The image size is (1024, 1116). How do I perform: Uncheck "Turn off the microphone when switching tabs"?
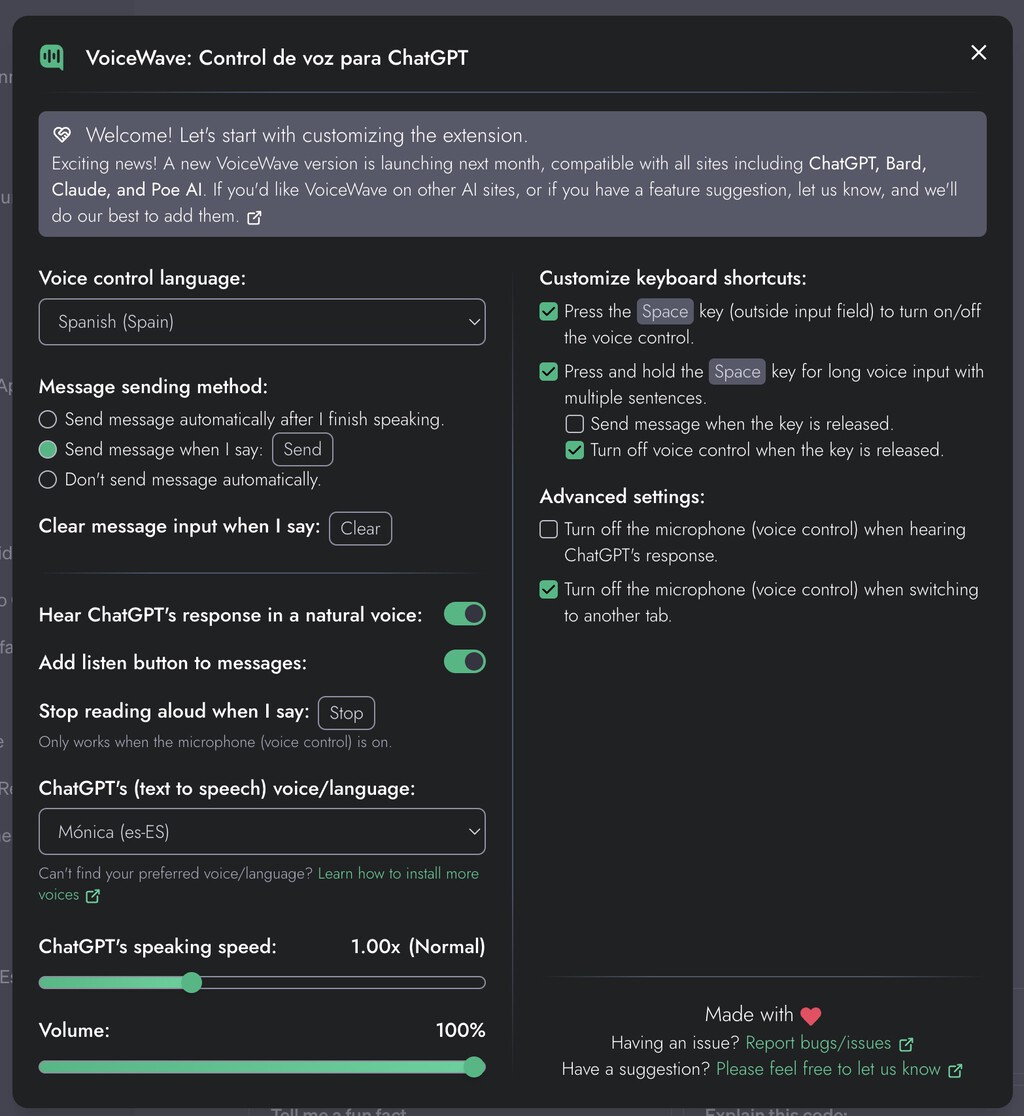[548, 589]
